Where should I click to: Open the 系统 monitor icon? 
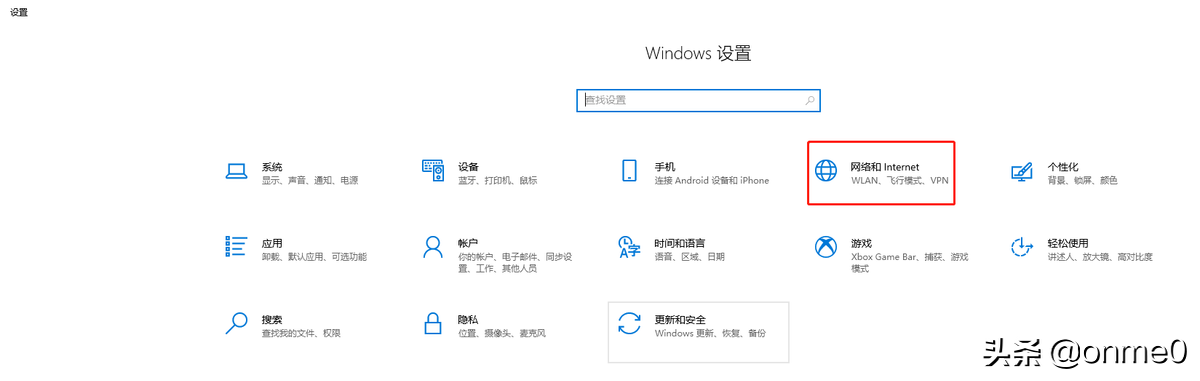click(x=236, y=172)
